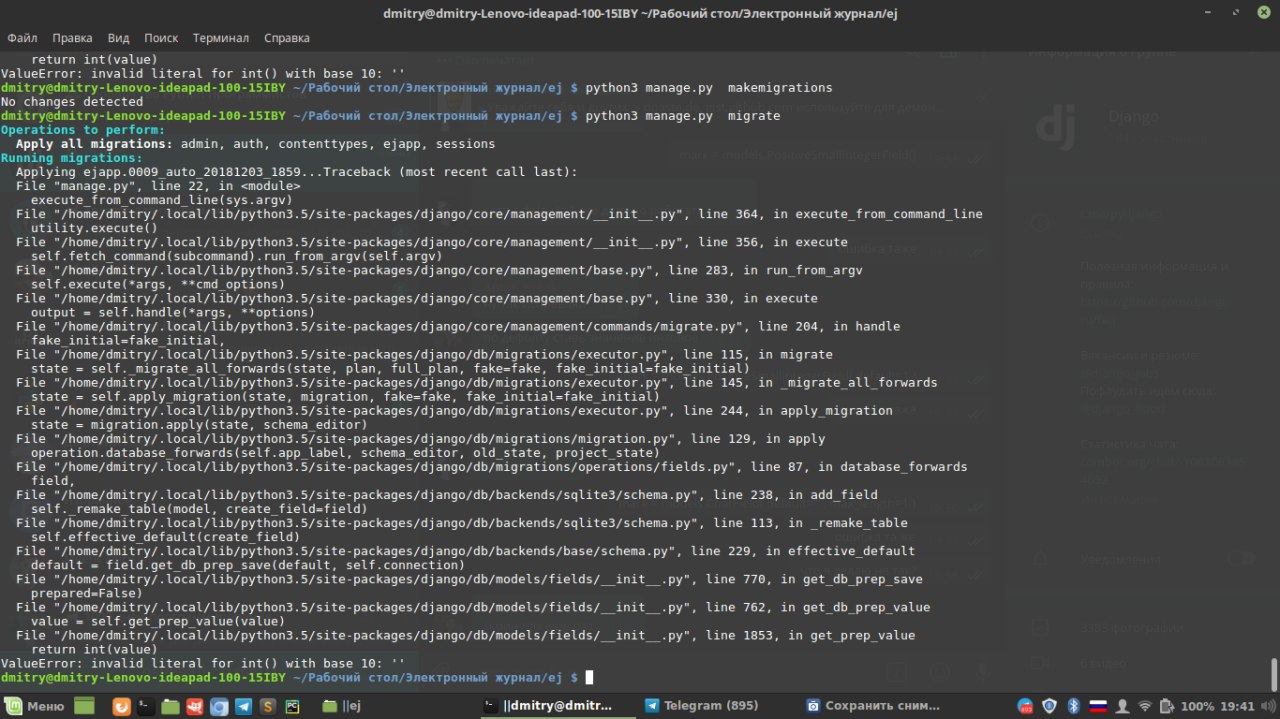The image size is (1280, 719).
Task: Click the cursor at the last terminal prompt
Action: tap(589, 677)
